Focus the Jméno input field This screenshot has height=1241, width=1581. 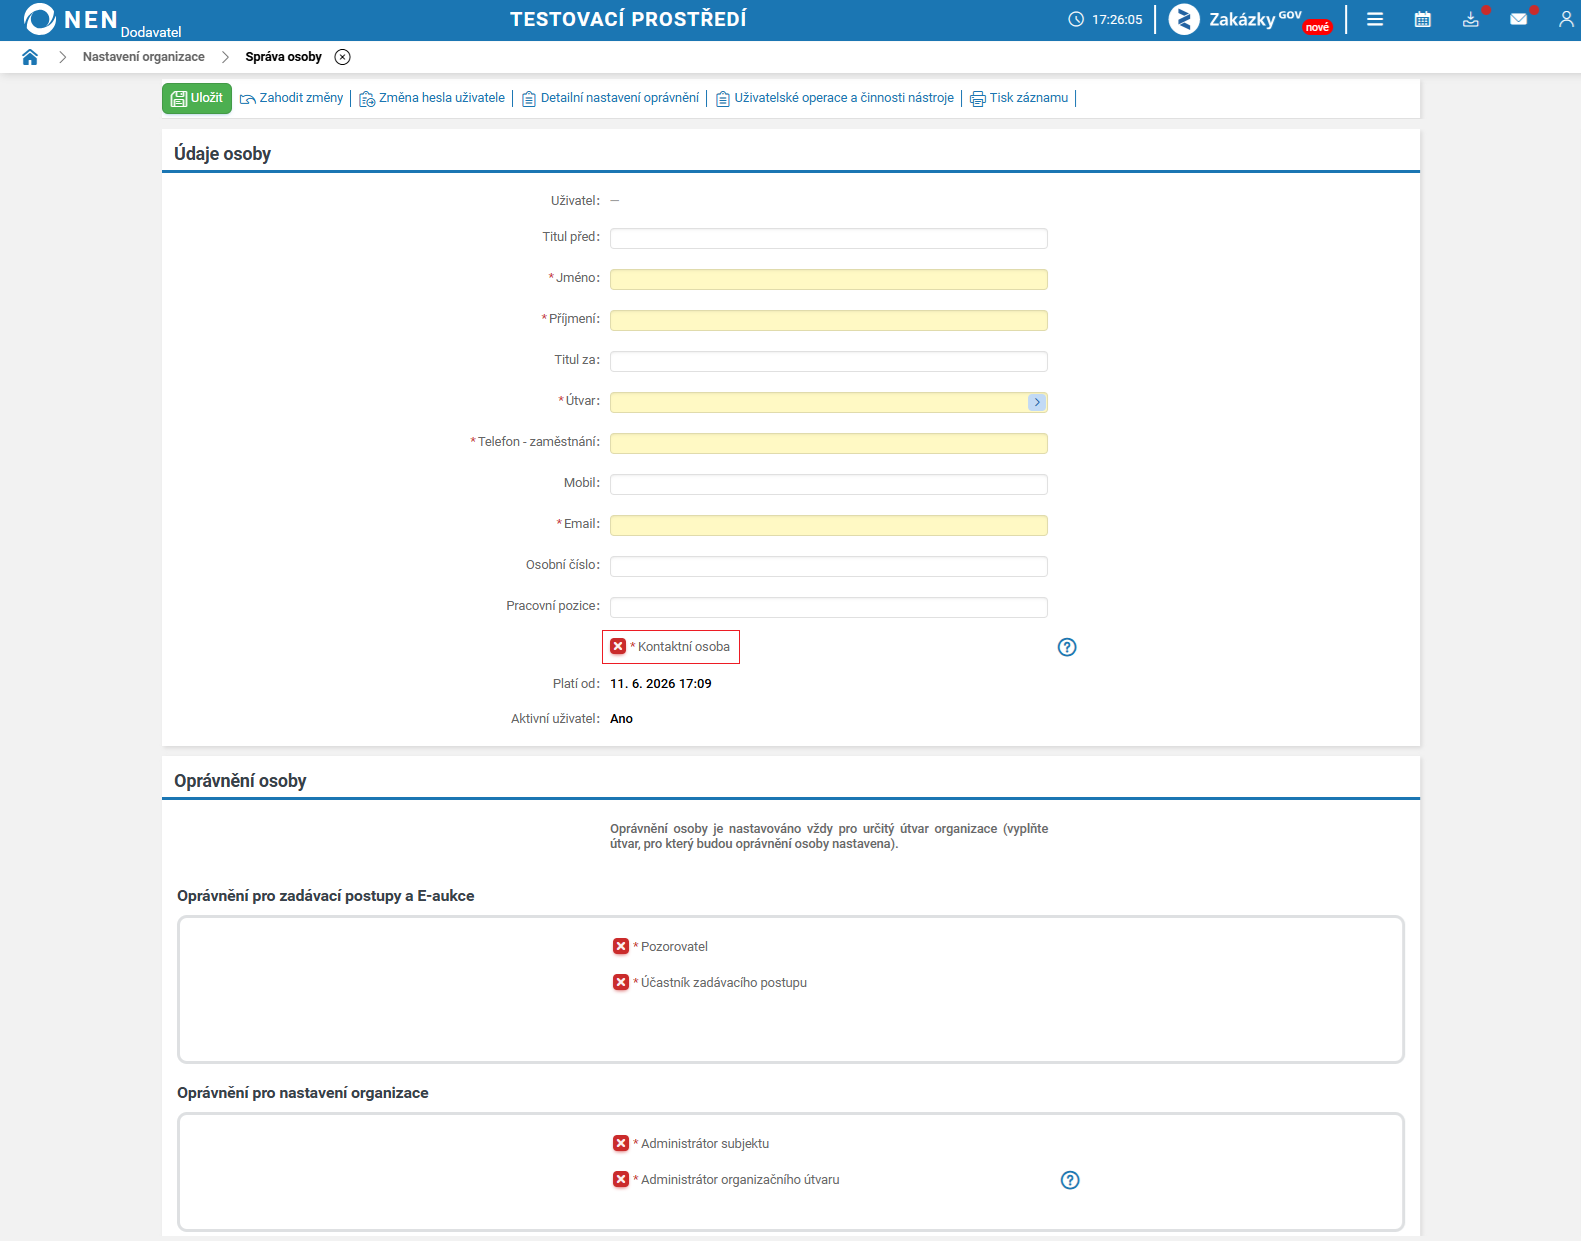[829, 279]
